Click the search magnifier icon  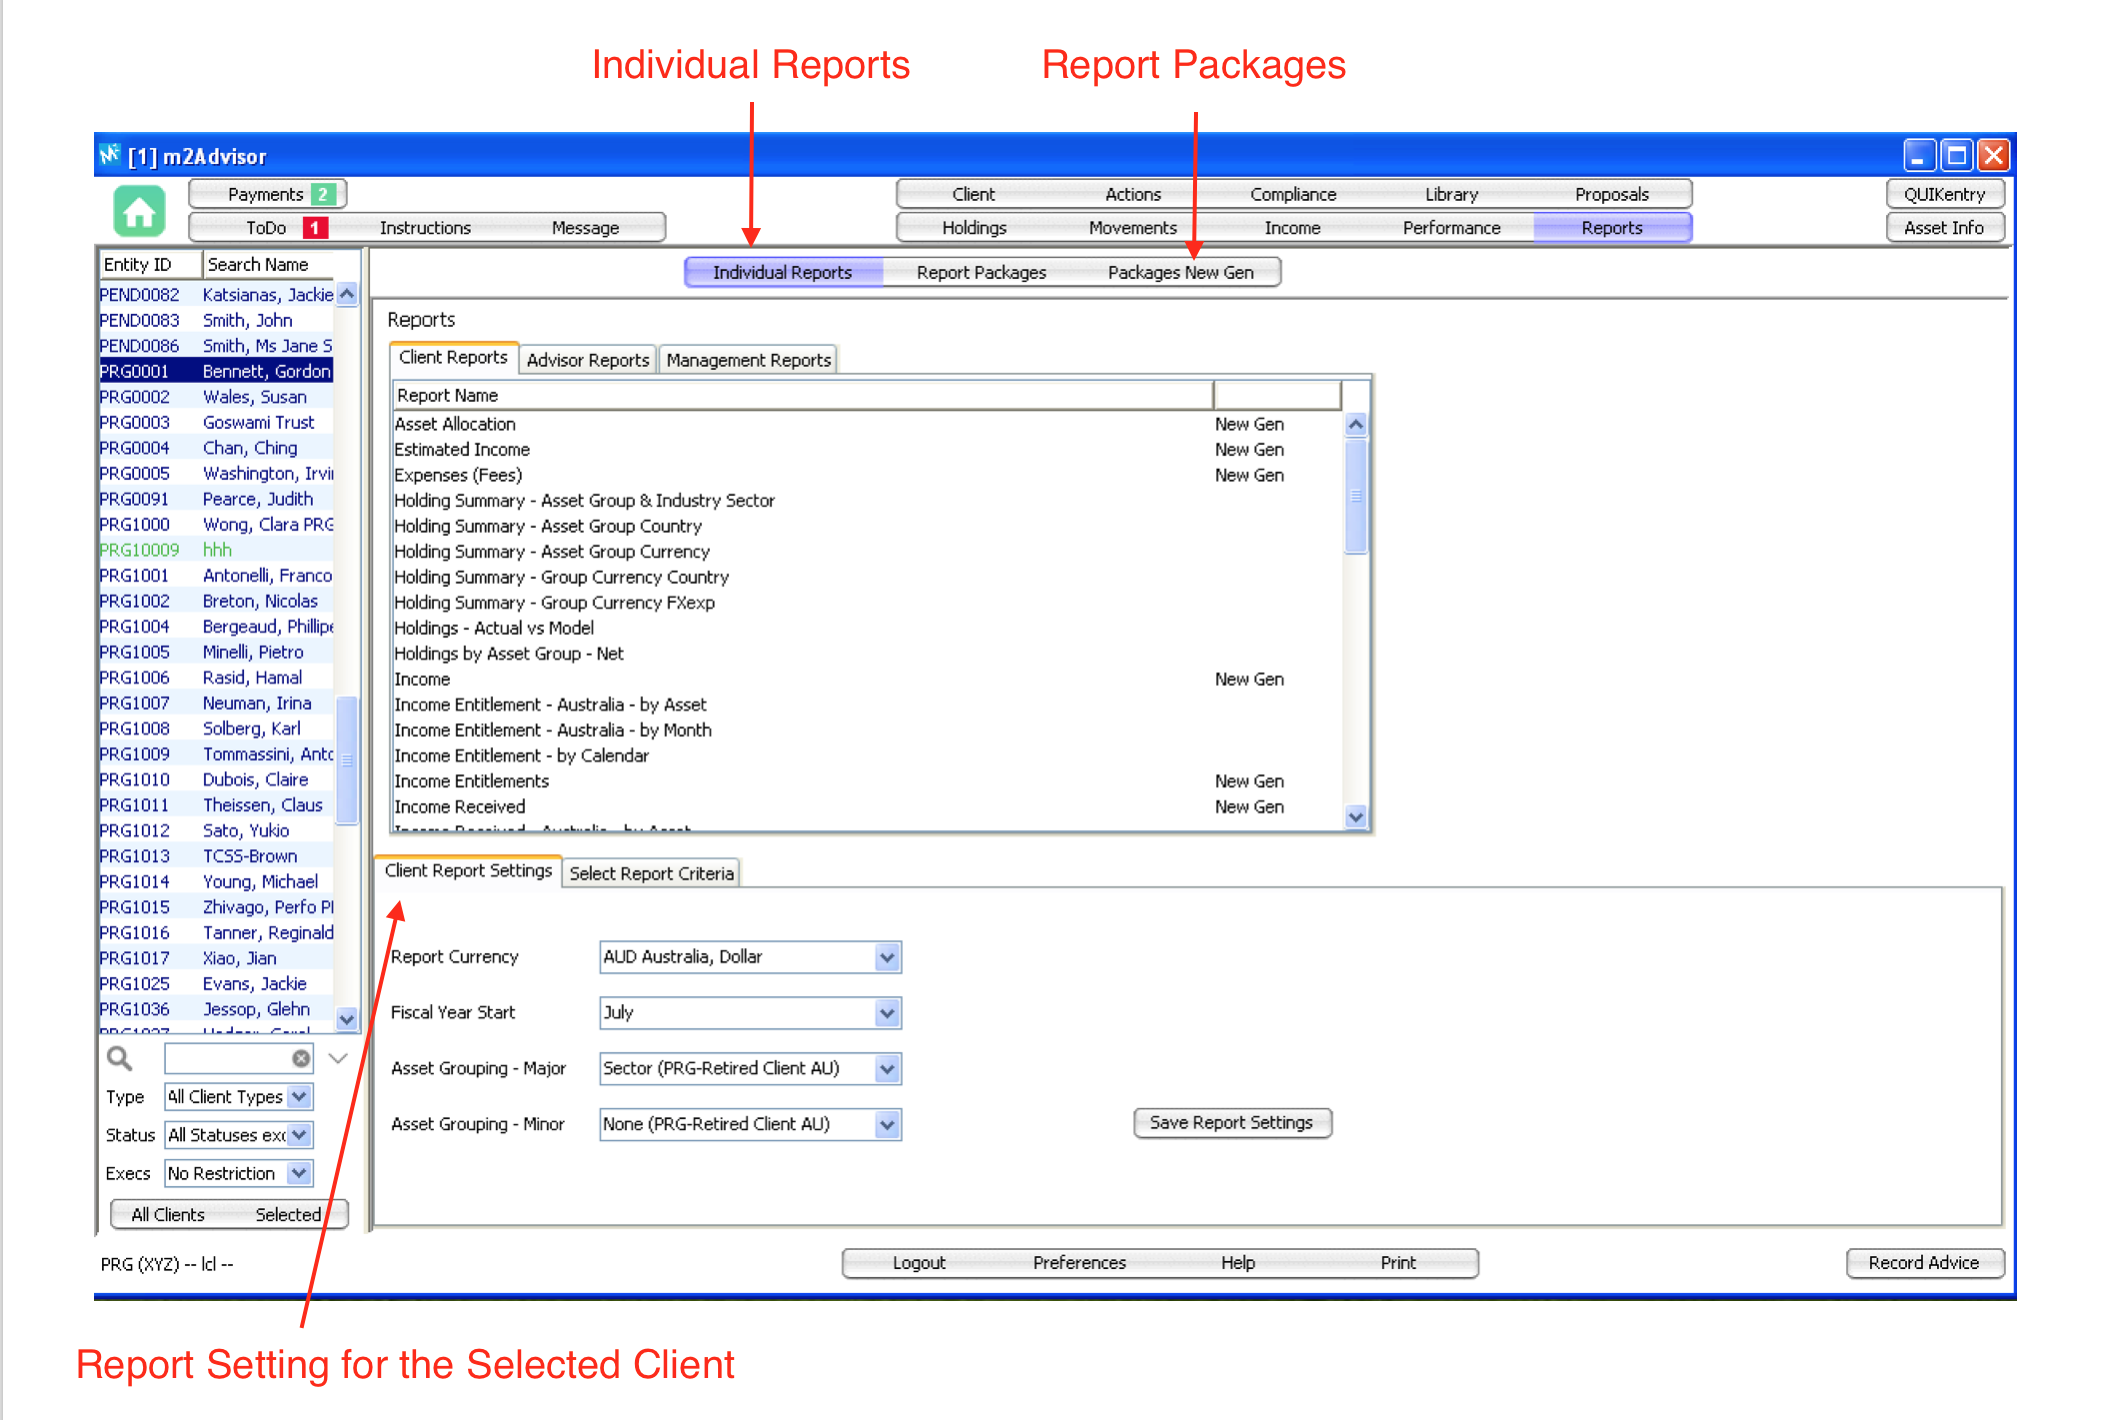coord(119,1058)
